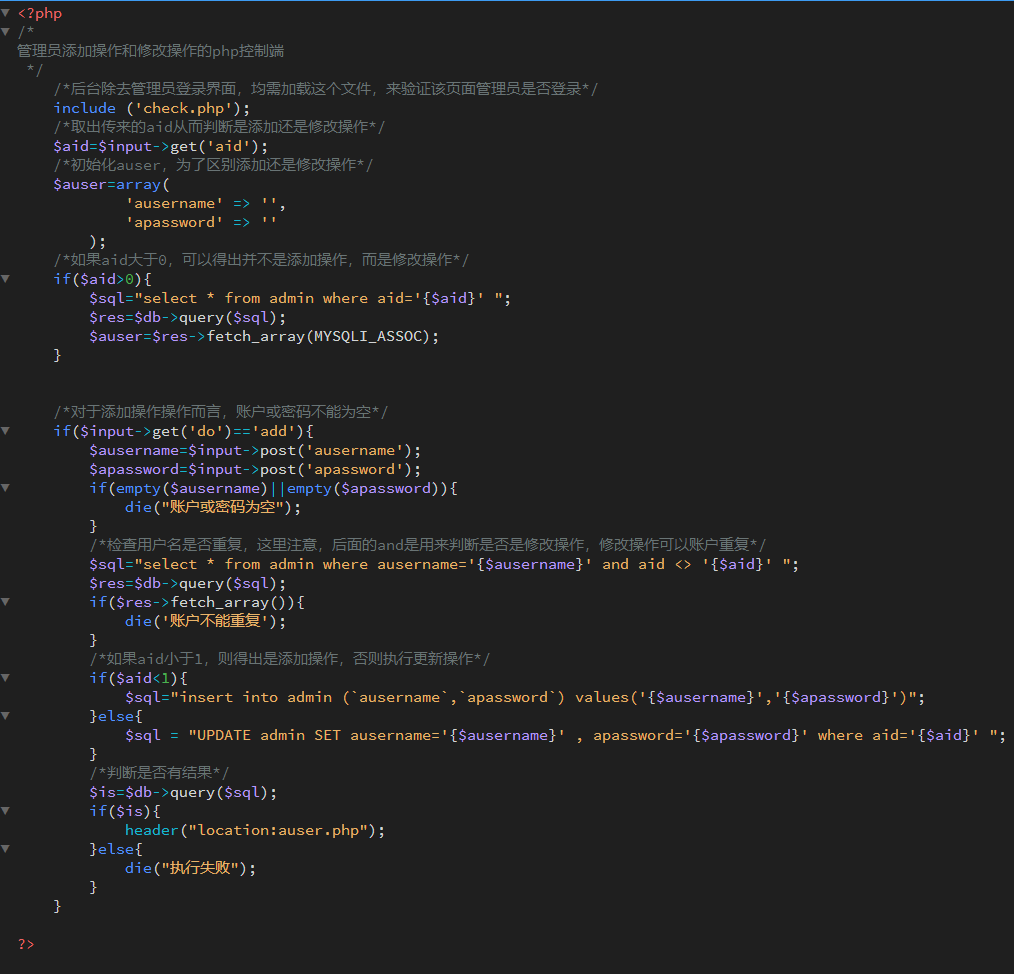The image size is (1014, 974).
Task: Fold the else block containing the UPDATE statement
Action: [x=5, y=716]
